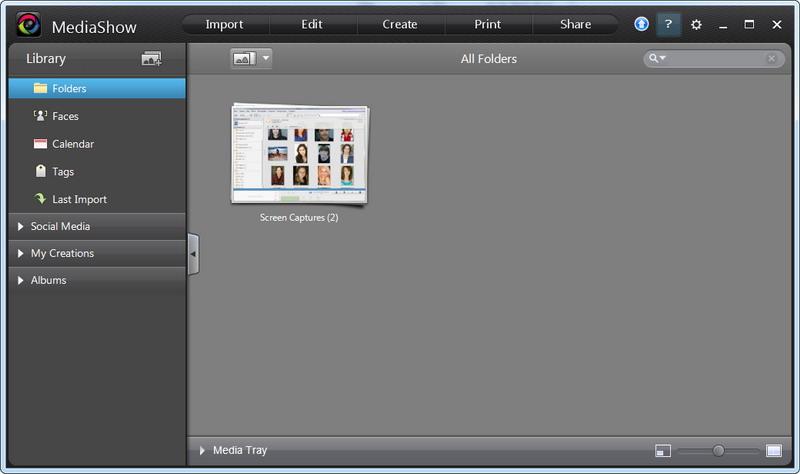Image resolution: width=800 pixels, height=474 pixels.
Task: Maximize the MediaShow window
Action: click(749, 24)
